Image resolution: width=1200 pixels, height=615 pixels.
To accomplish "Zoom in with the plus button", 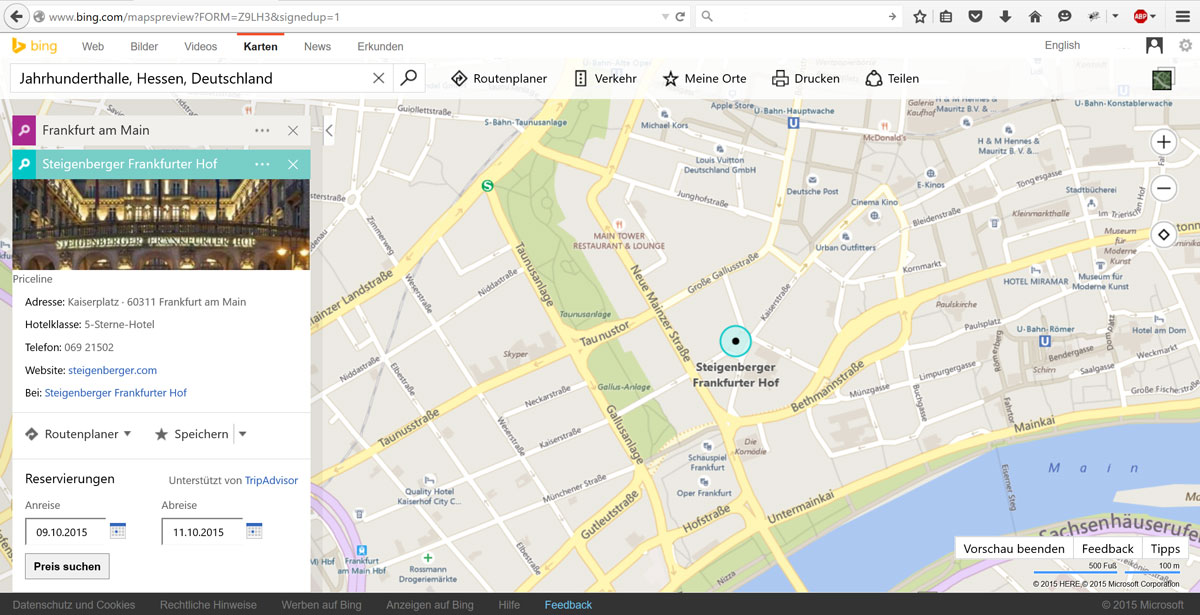I will (1163, 142).
